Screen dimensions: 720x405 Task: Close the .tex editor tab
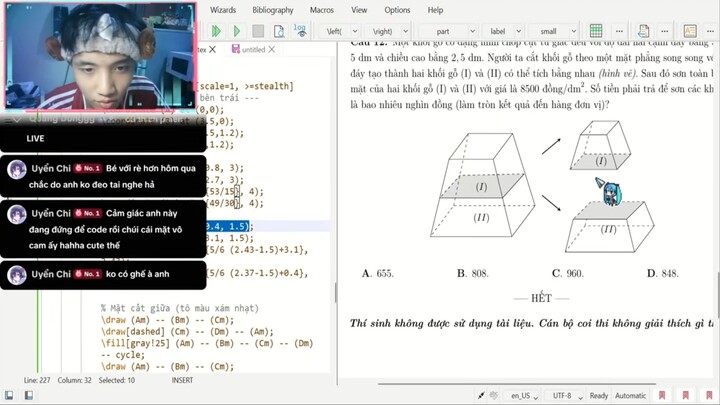coord(212,49)
